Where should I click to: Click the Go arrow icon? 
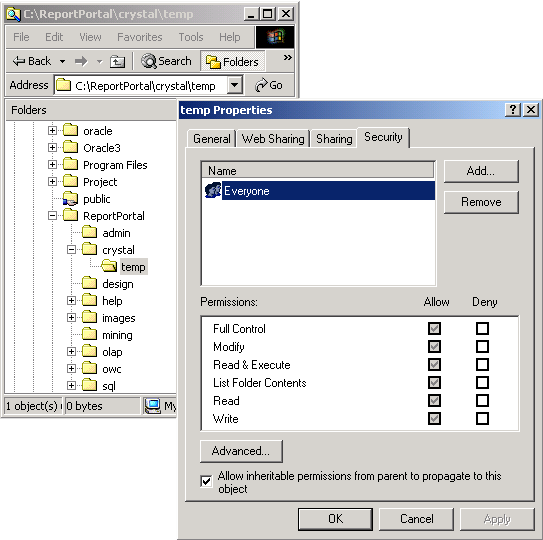(261, 85)
